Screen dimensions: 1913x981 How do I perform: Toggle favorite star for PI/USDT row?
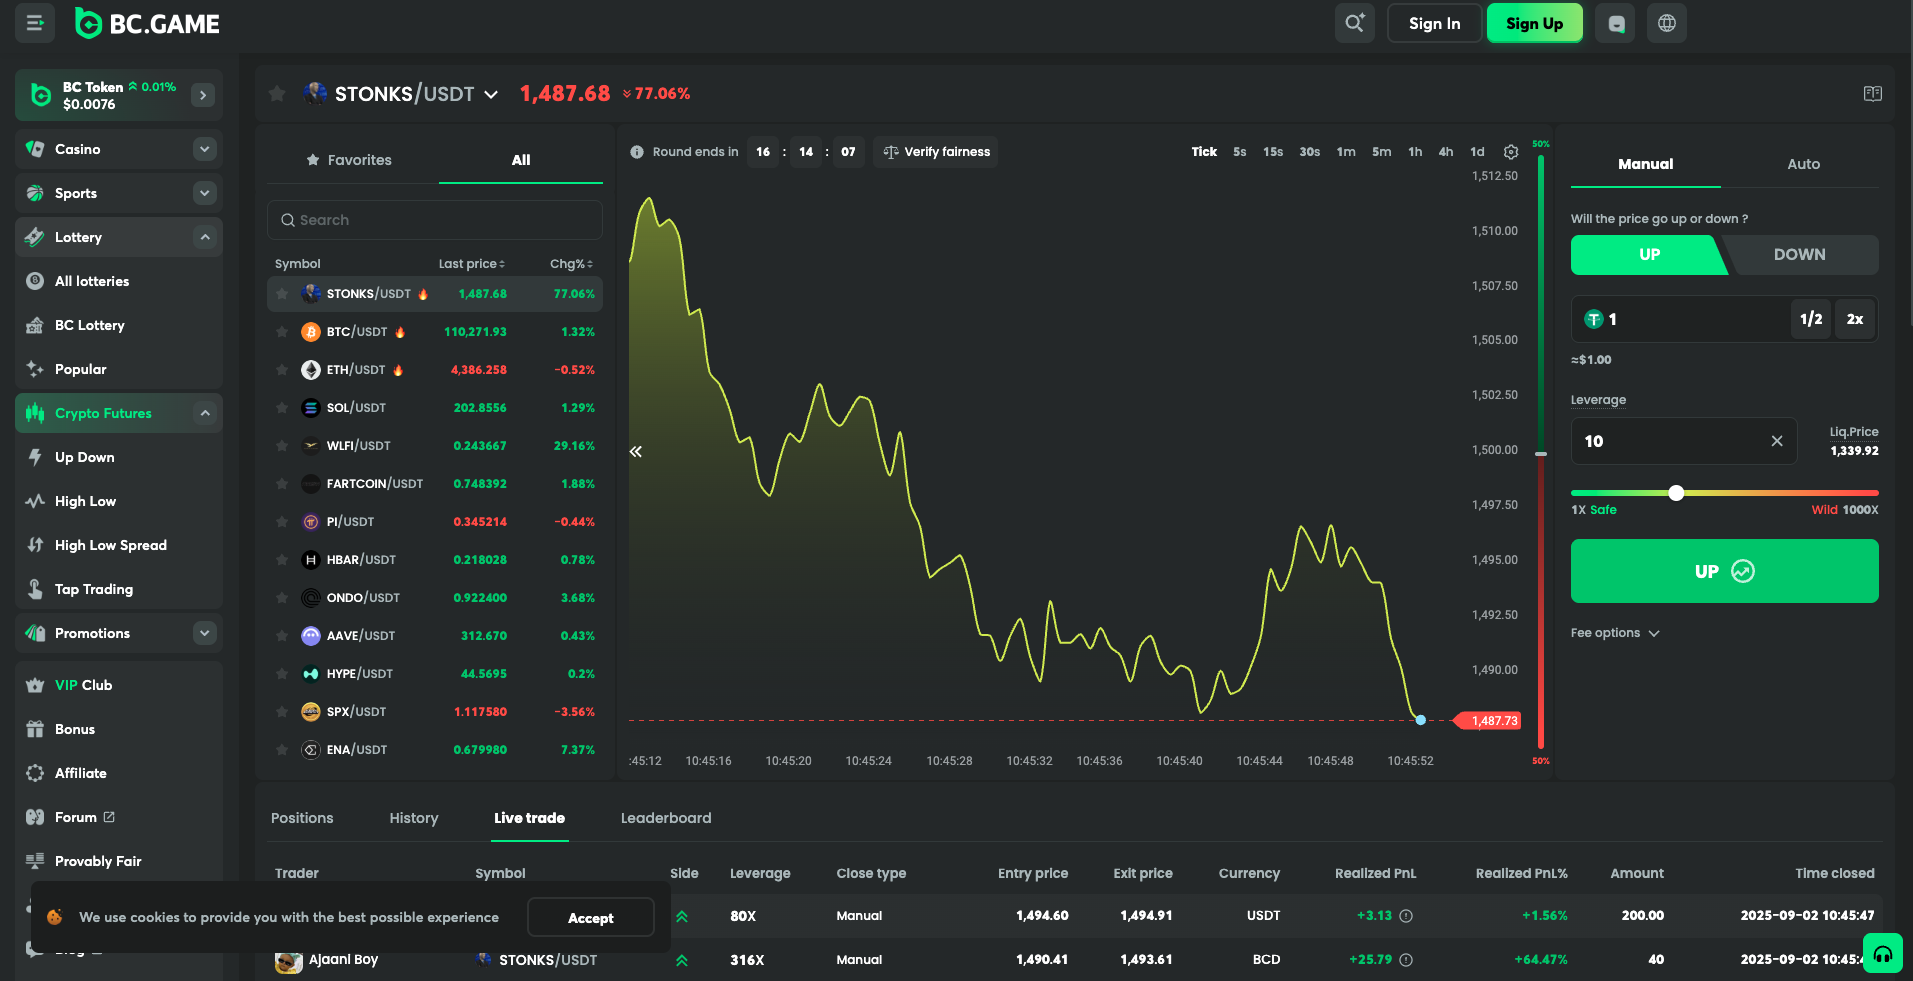point(282,522)
